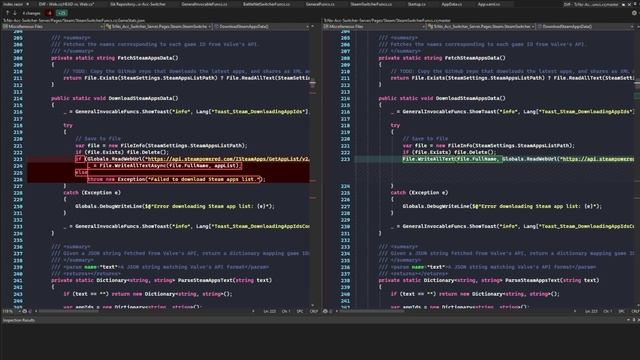The height and width of the screenshot is (360, 640).
Task: Open SteamSwitcherFuncs.cs tab
Action: click(371, 4)
